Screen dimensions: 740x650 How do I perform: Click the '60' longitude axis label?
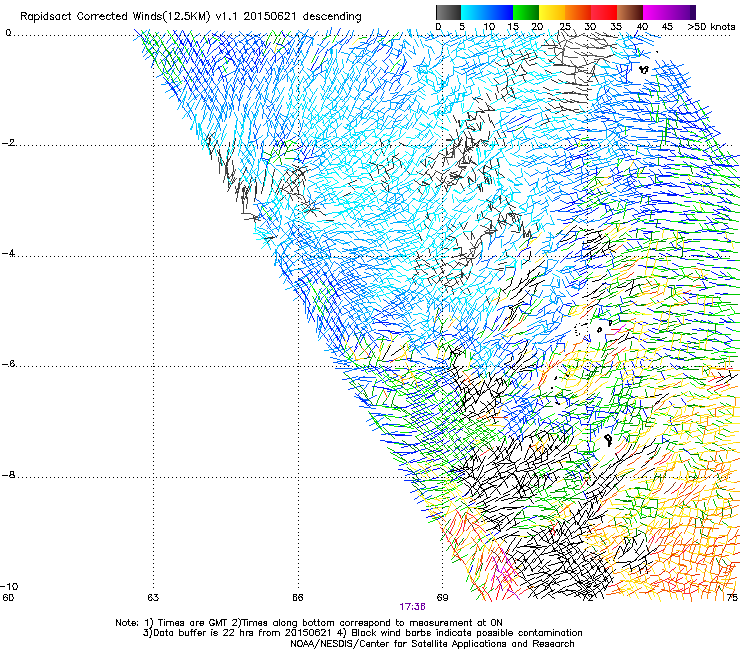(8, 597)
